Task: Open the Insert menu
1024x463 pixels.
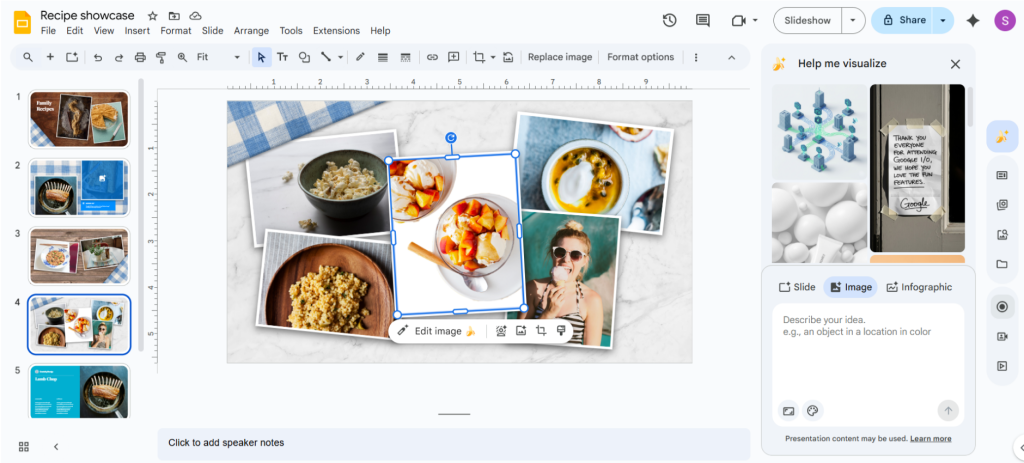Action: [x=137, y=31]
